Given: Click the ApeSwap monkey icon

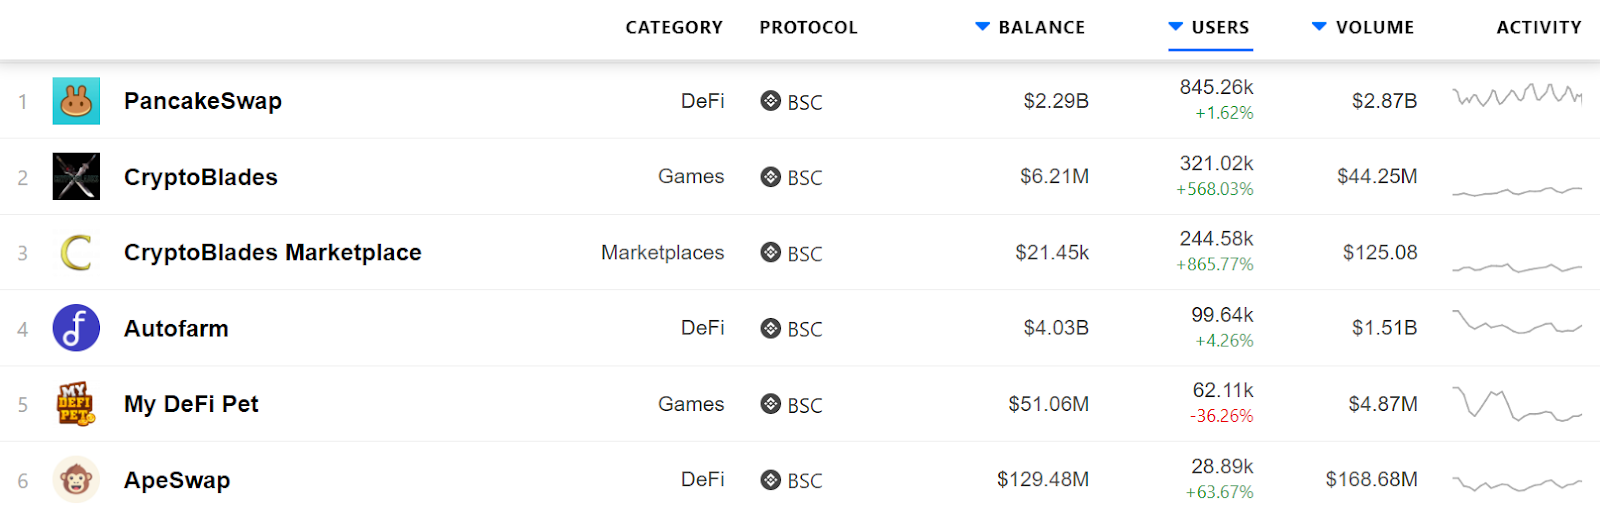Looking at the screenshot, I should (76, 480).
